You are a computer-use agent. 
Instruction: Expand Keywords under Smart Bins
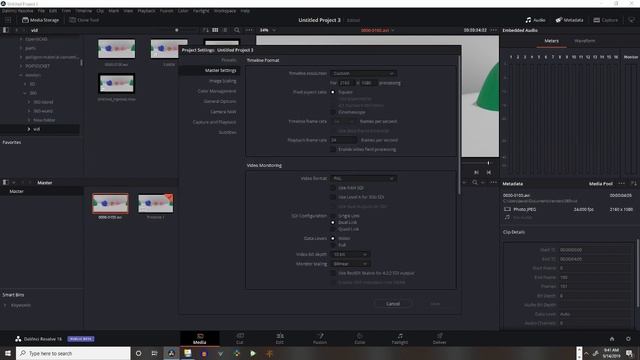click(x=5, y=305)
